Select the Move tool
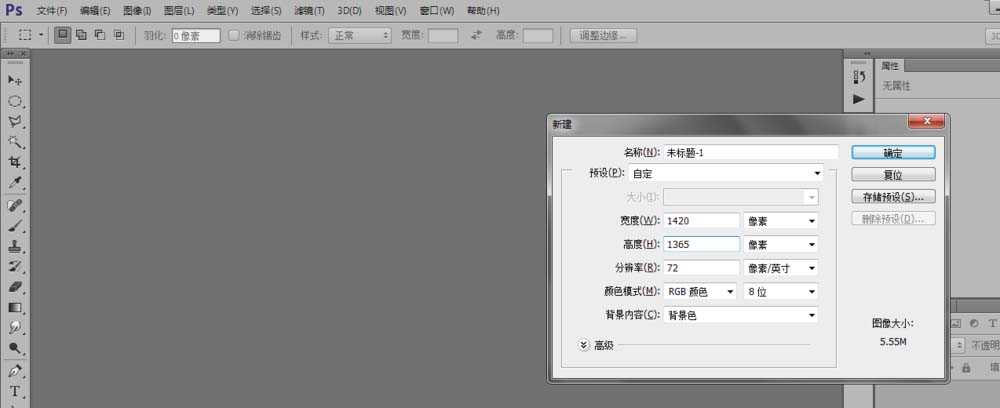The image size is (1000, 408). click(x=15, y=80)
